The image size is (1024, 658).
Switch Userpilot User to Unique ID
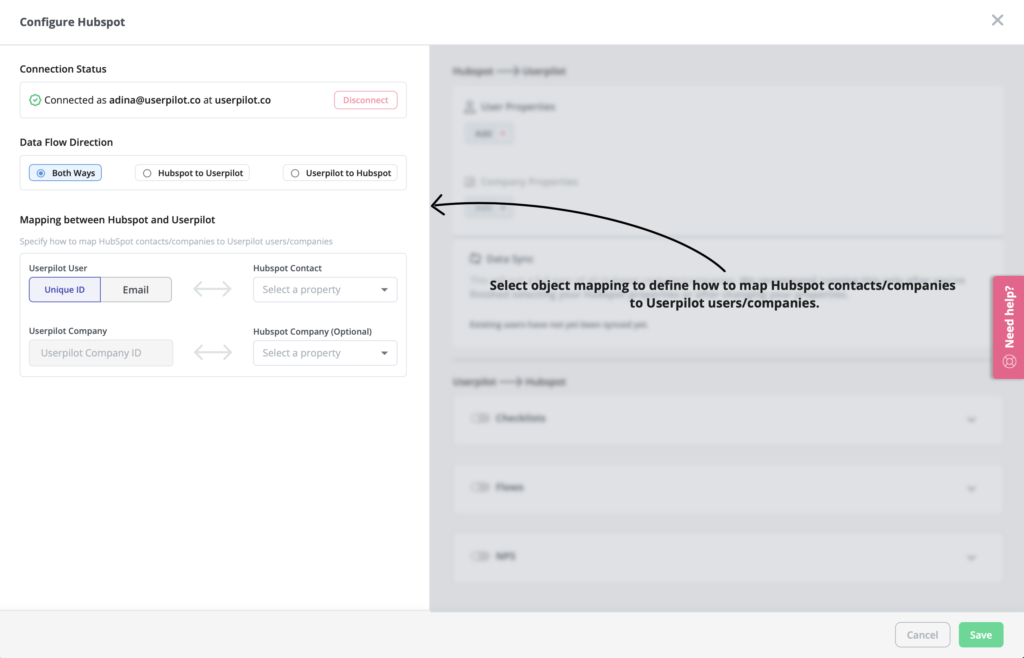tap(65, 289)
